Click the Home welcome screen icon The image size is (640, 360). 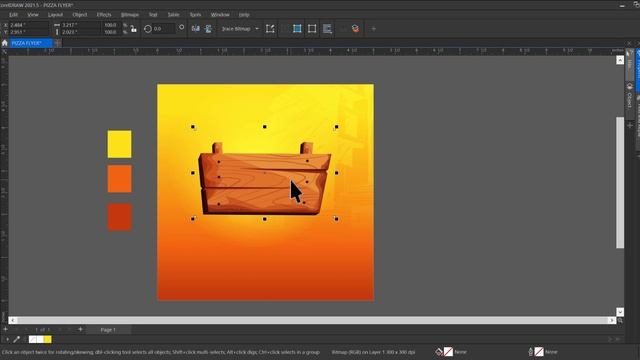[4, 43]
